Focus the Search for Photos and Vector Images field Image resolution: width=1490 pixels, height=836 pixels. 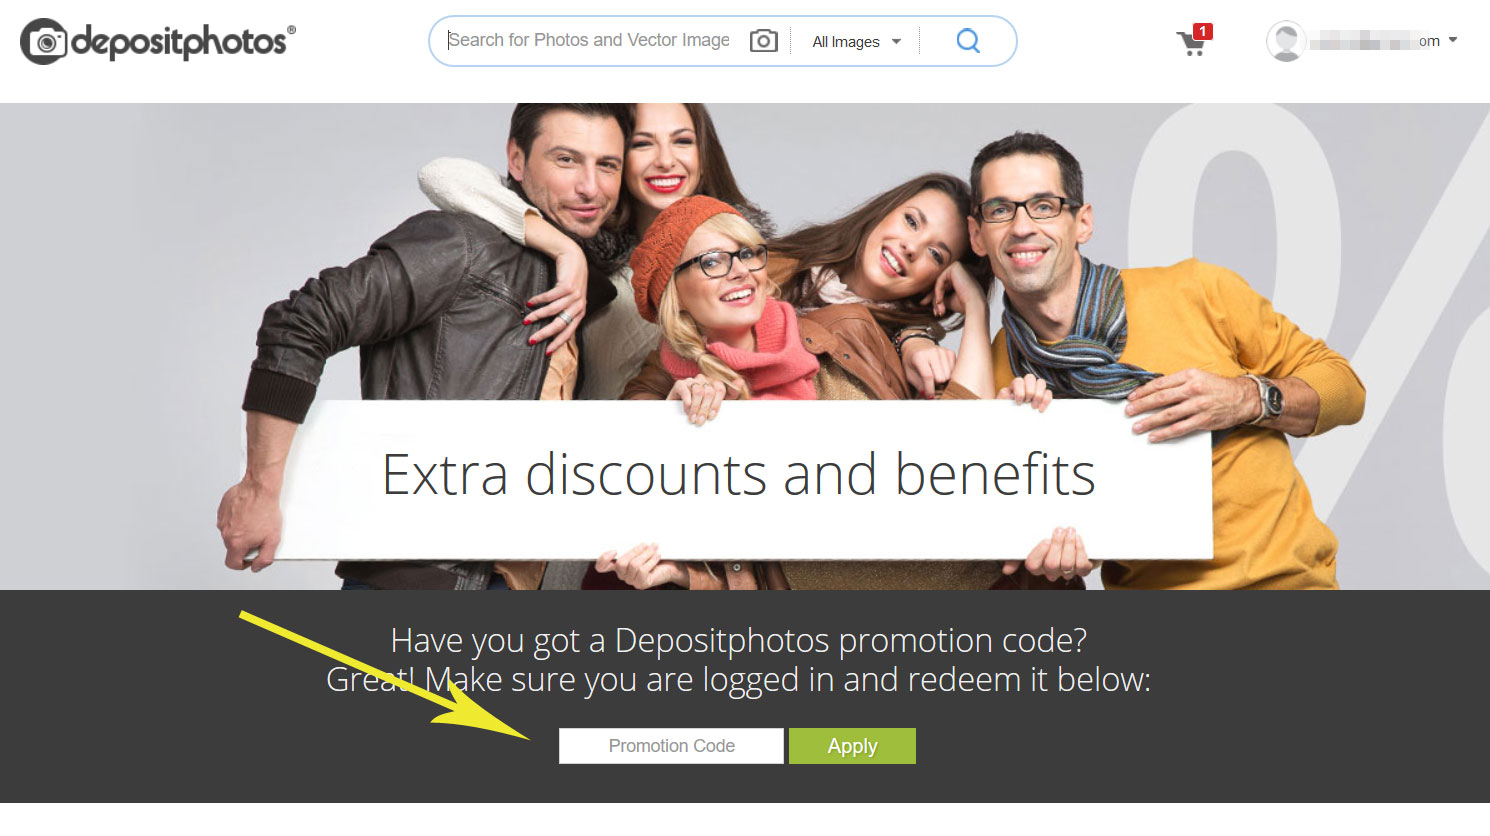(588, 40)
